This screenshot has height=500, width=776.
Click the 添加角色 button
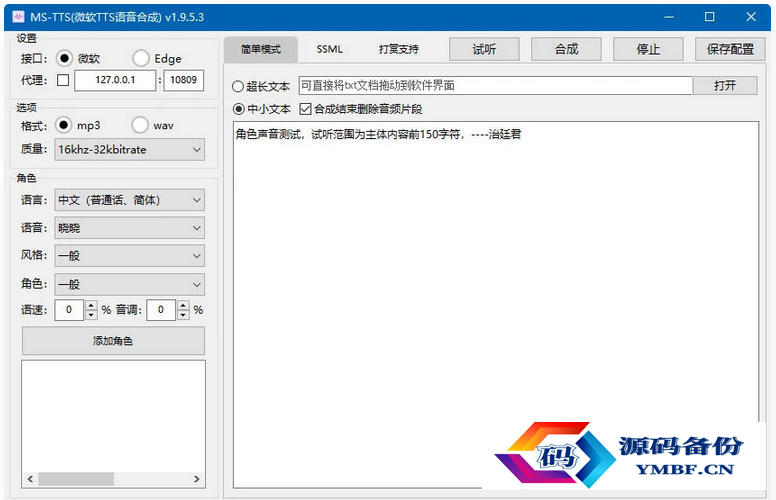coord(113,341)
